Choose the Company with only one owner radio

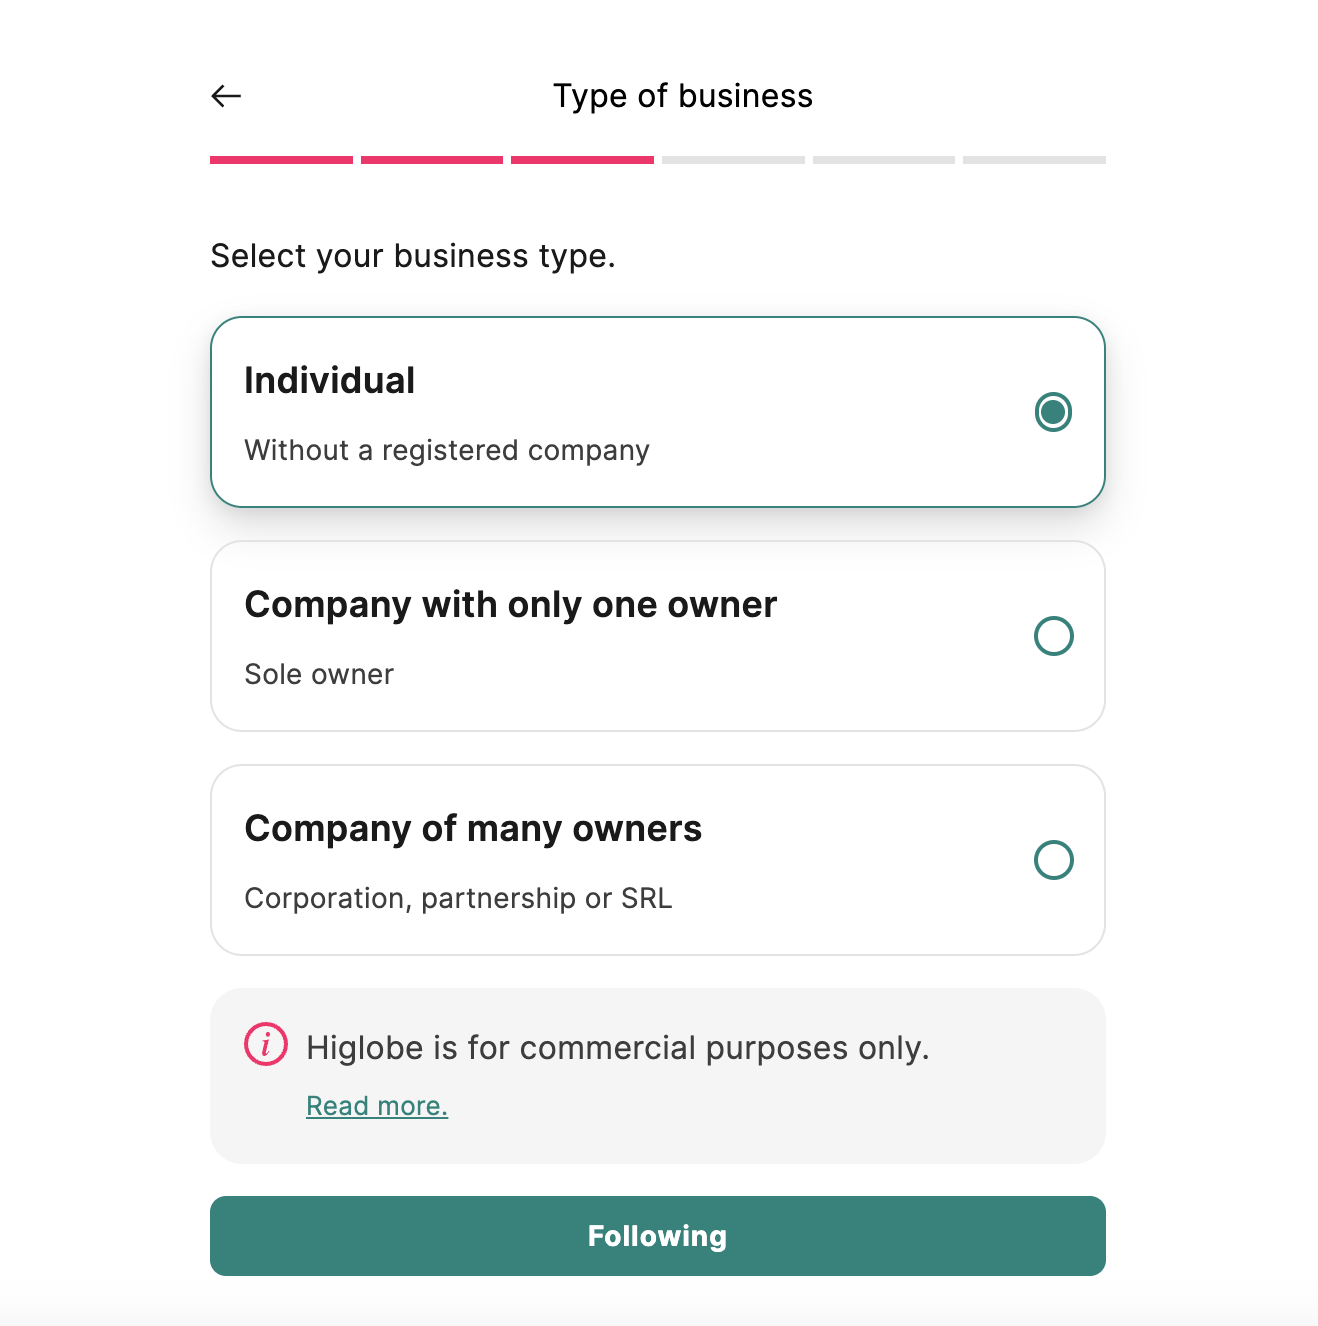pos(1053,636)
